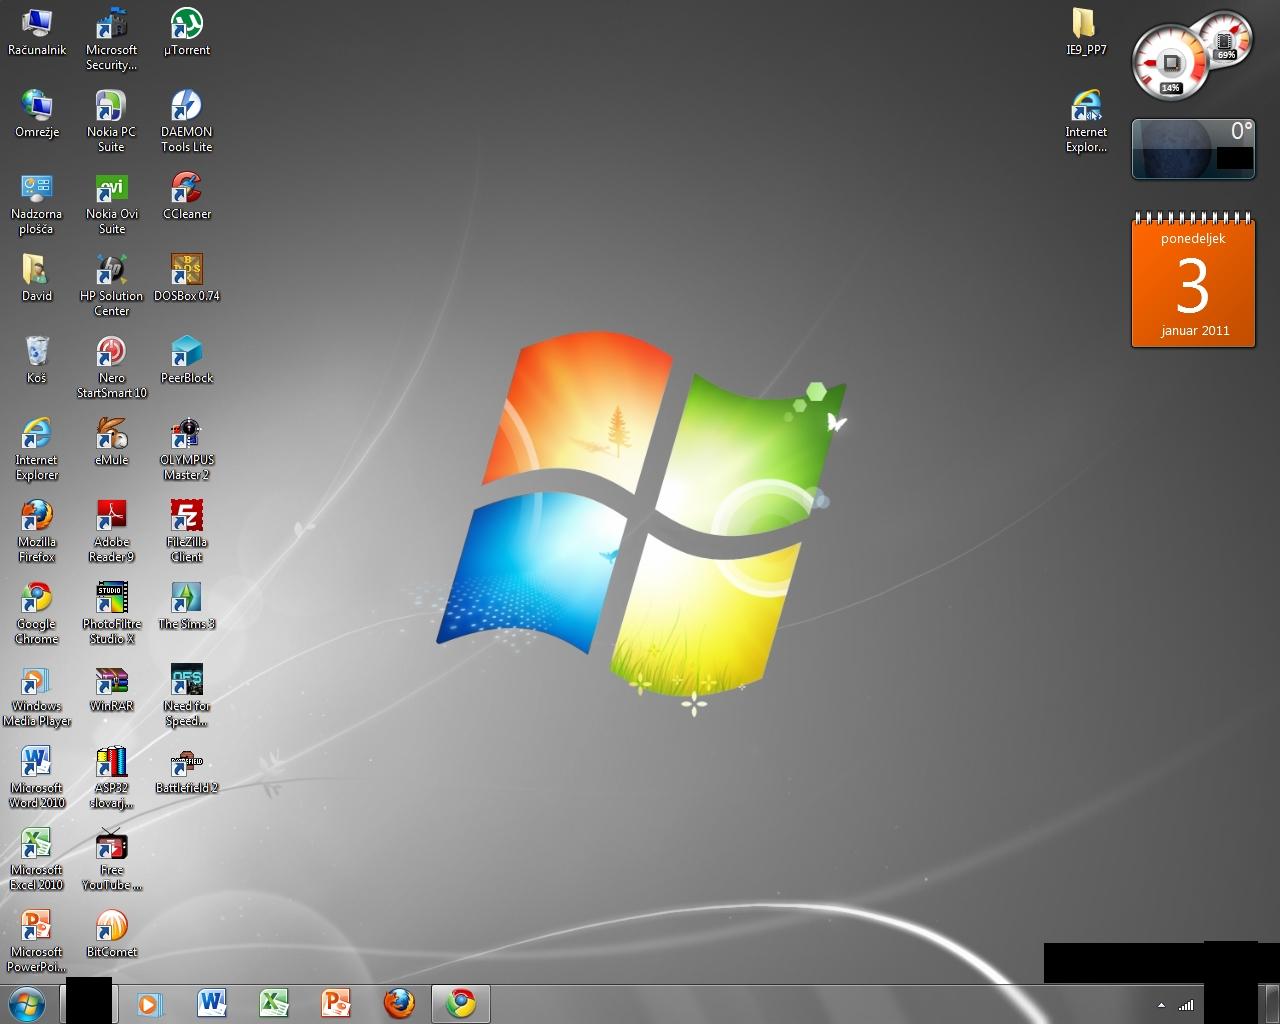Open Microsoft Excel 2010 desktop shortcut

point(37,860)
